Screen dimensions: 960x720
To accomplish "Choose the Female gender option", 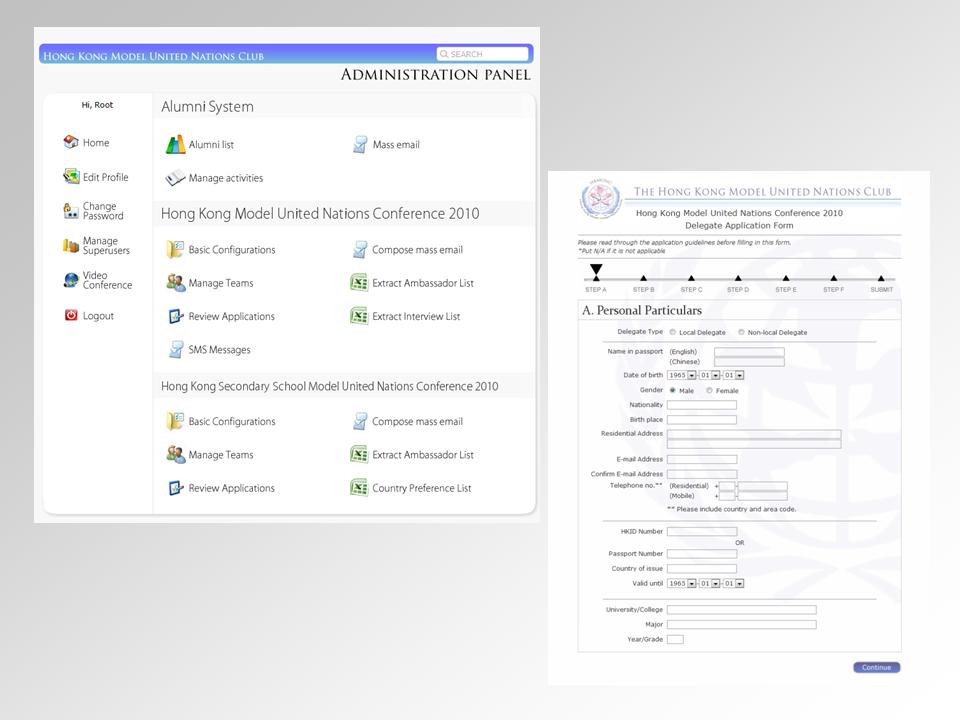I will coord(710,391).
